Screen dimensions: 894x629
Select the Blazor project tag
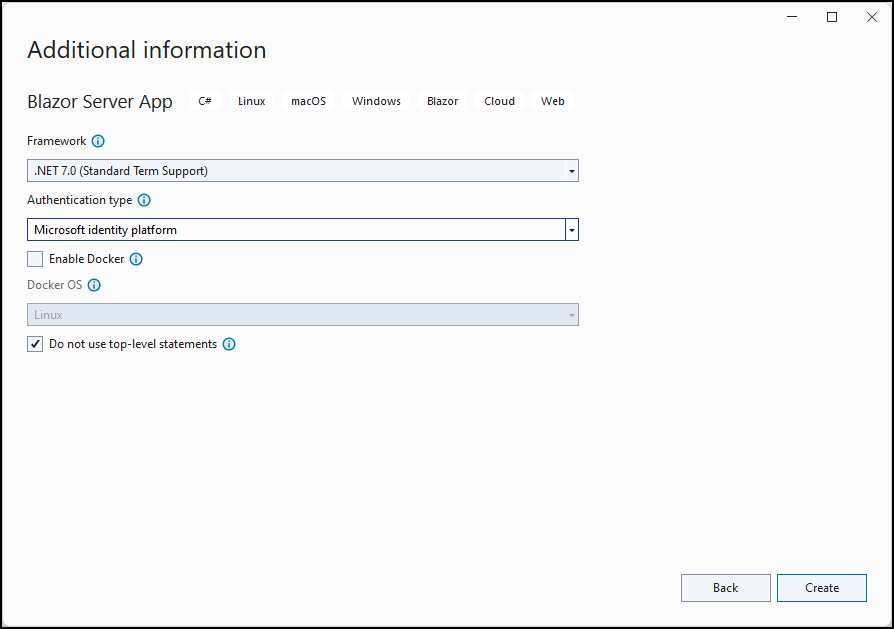pos(442,101)
